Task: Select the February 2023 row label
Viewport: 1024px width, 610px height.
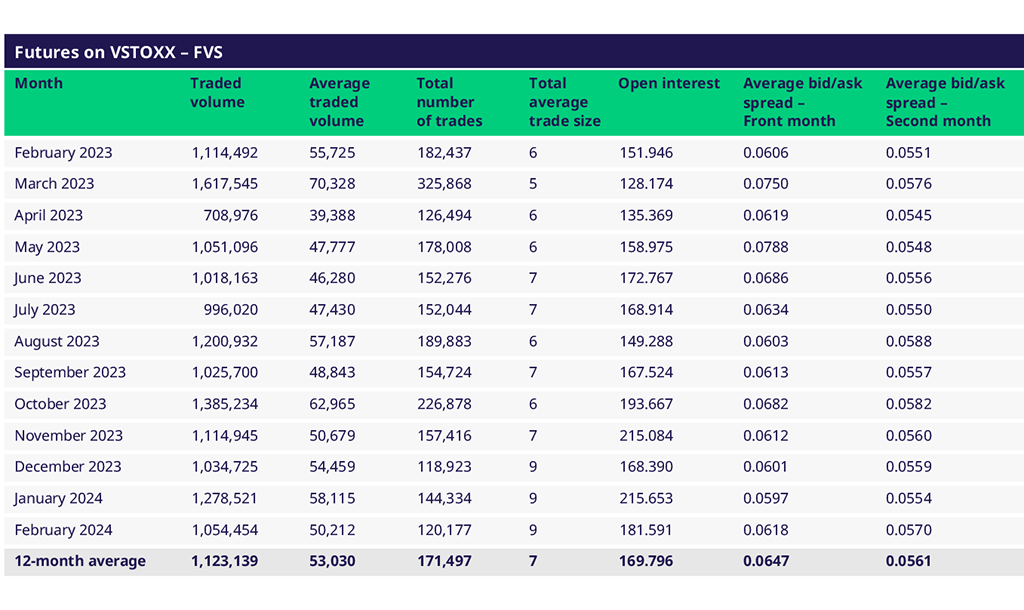Action: [x=63, y=153]
